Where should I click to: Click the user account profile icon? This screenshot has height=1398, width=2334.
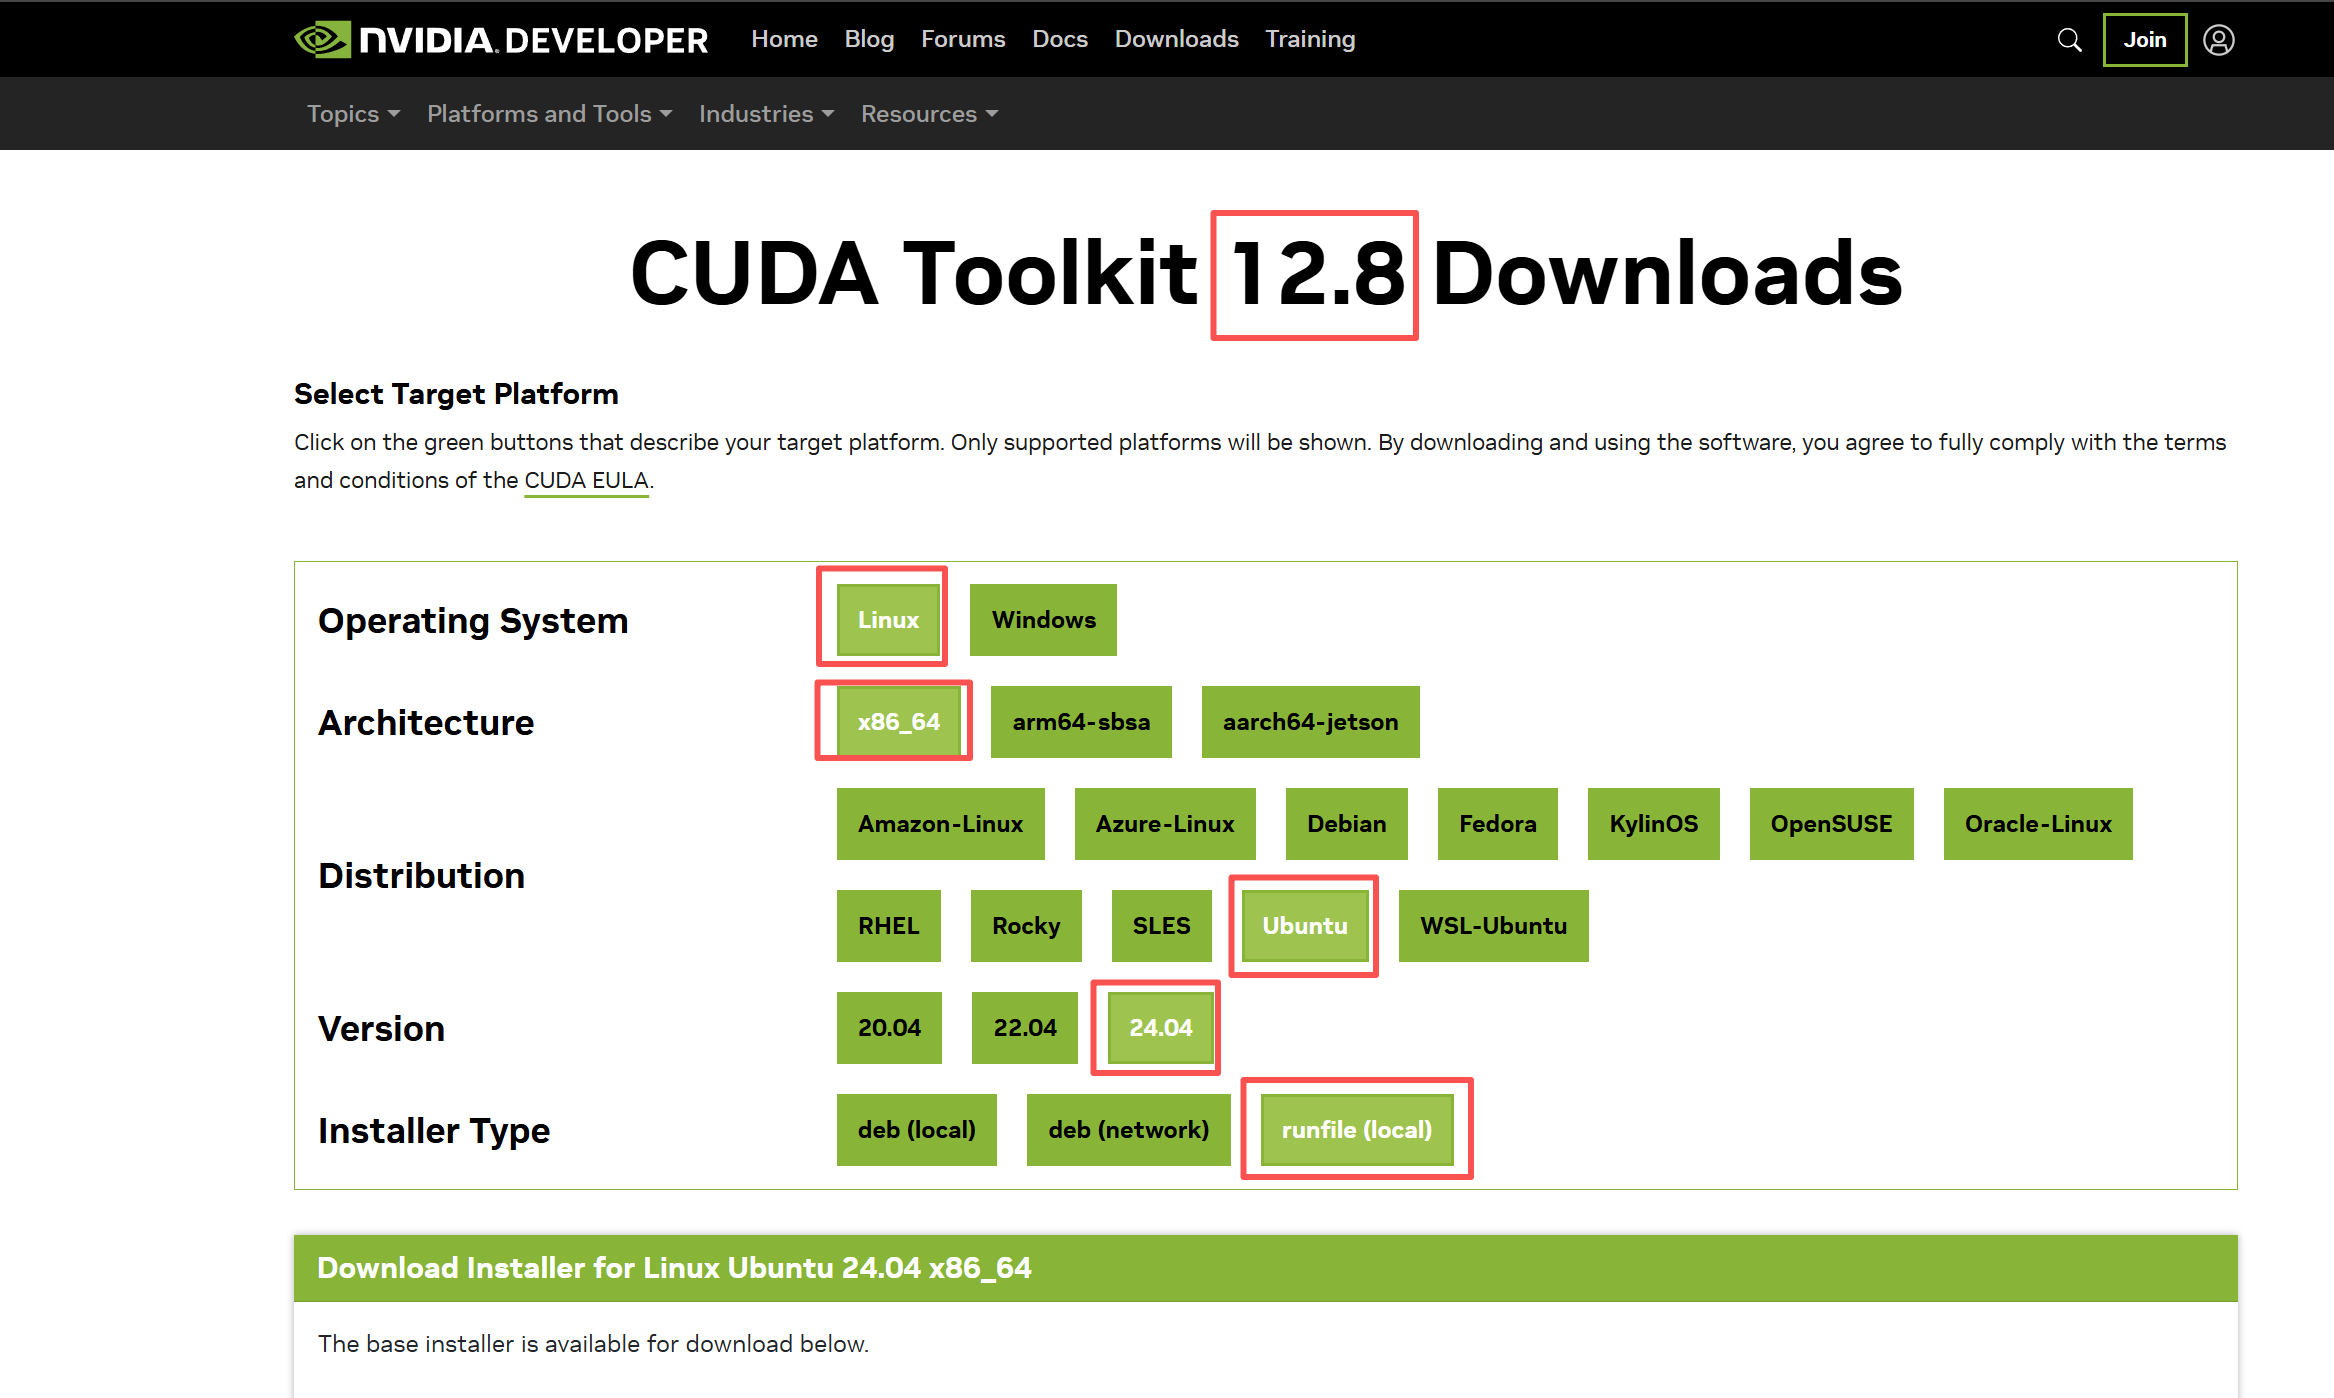pyautogui.click(x=2218, y=40)
